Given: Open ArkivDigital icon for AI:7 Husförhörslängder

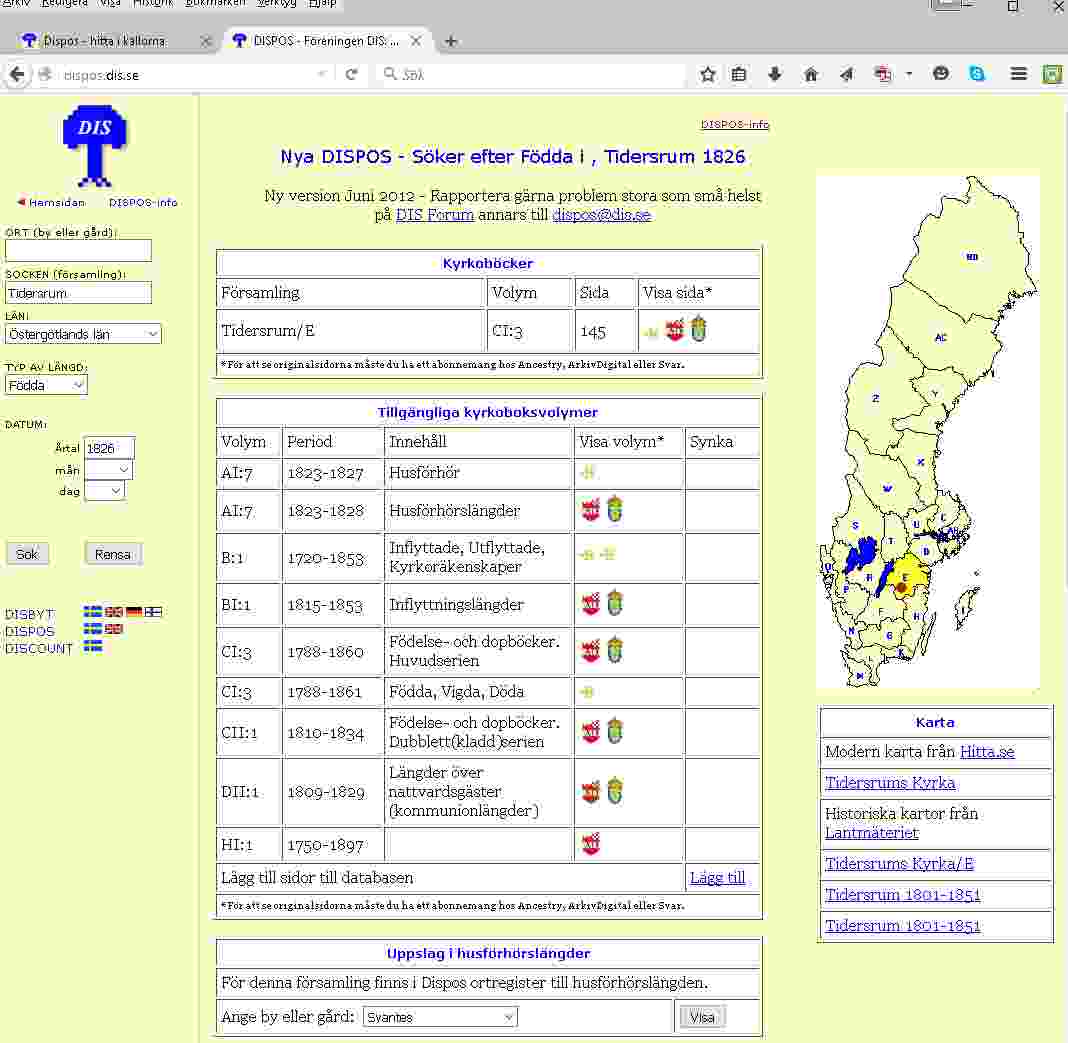Looking at the screenshot, I should [x=591, y=510].
